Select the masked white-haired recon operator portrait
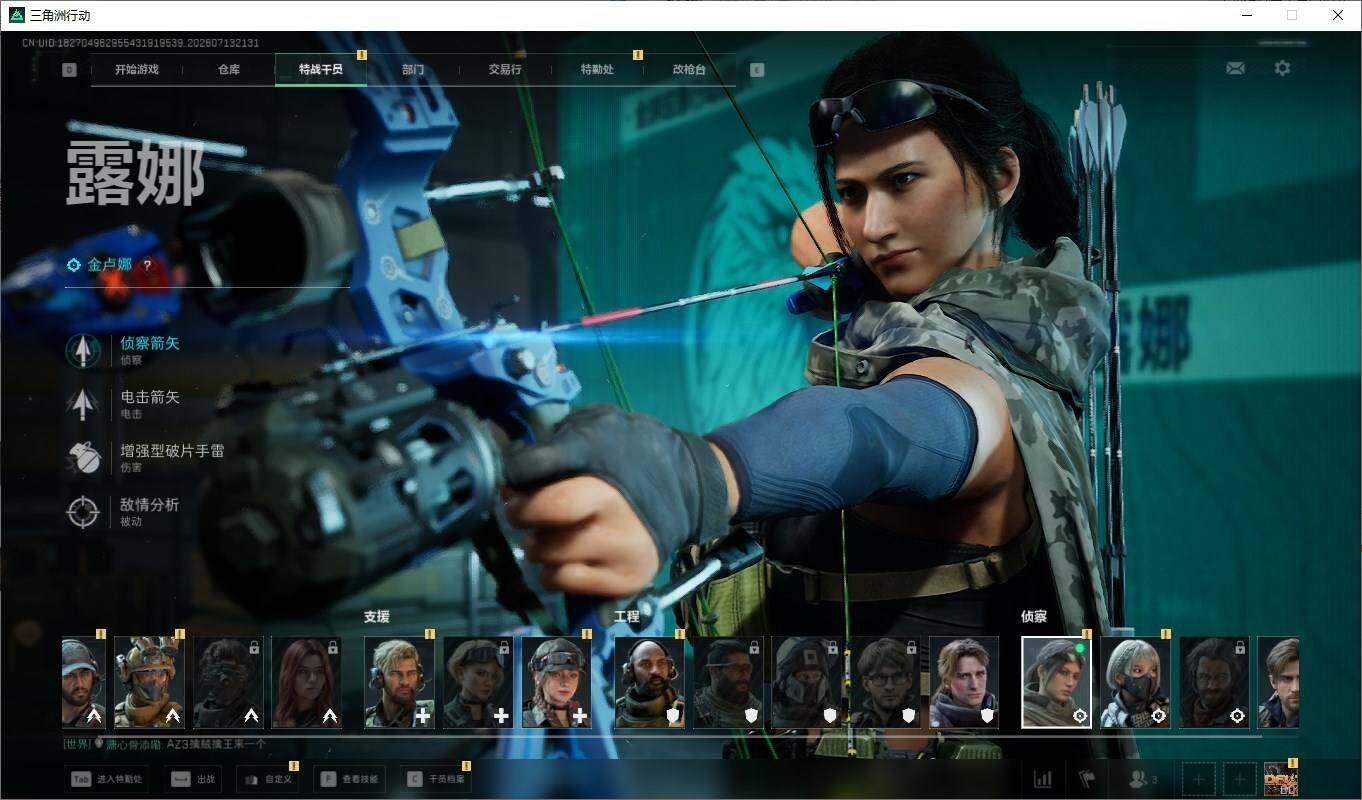This screenshot has height=800, width=1362. 1135,682
